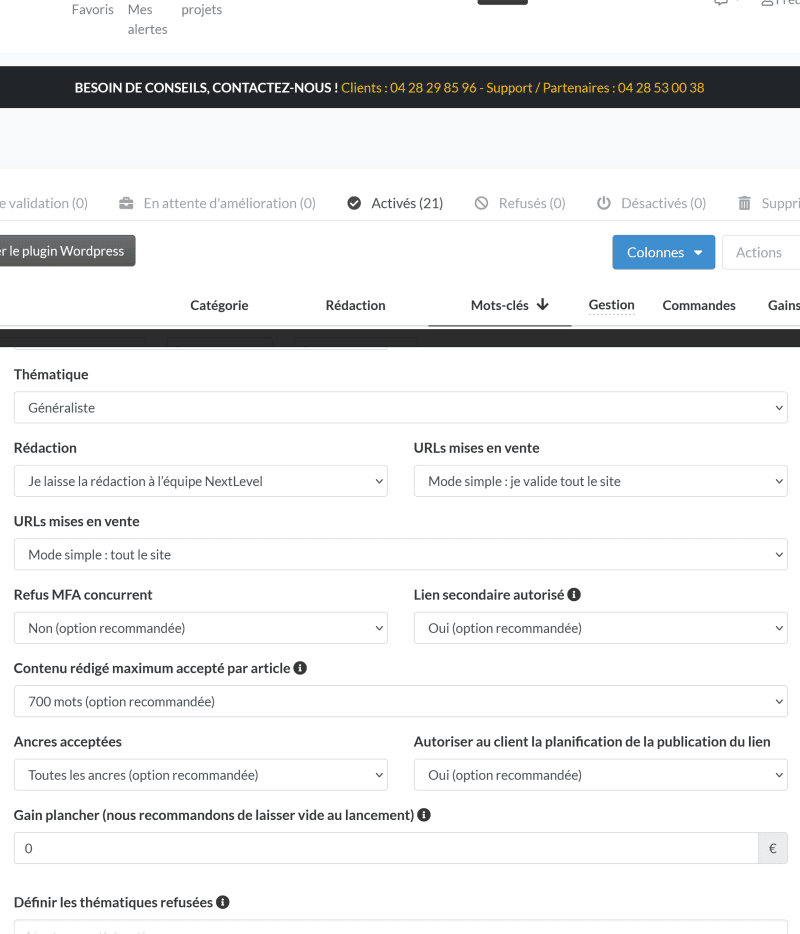Click the Actions button
The width and height of the screenshot is (800, 934).
point(759,252)
